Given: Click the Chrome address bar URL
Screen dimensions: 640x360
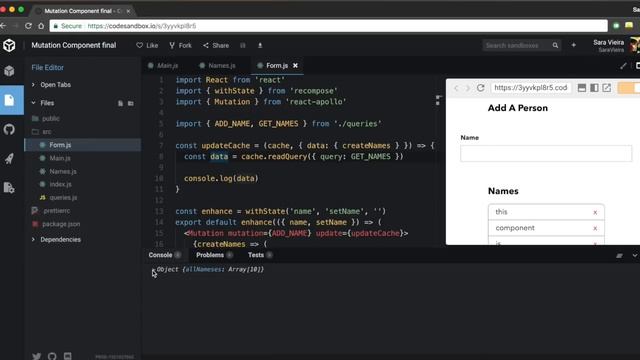Looking at the screenshot, I should coord(142,26).
